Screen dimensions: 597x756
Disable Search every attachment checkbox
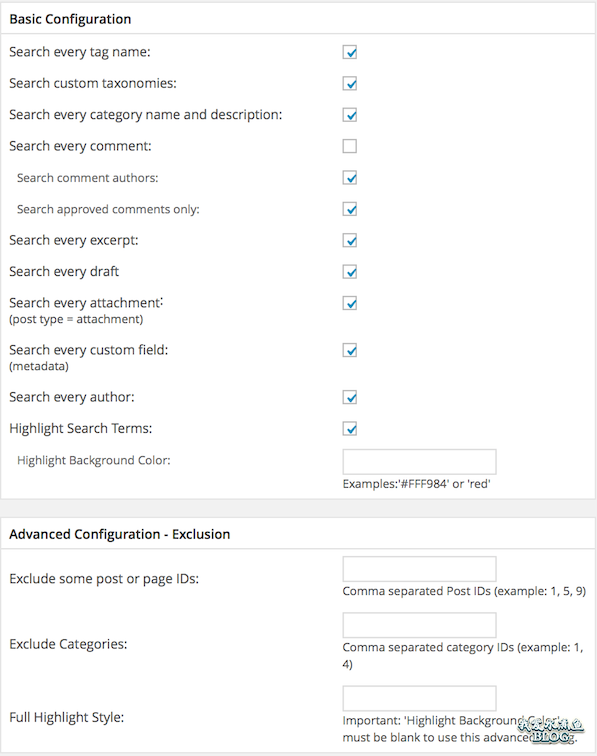pos(350,303)
